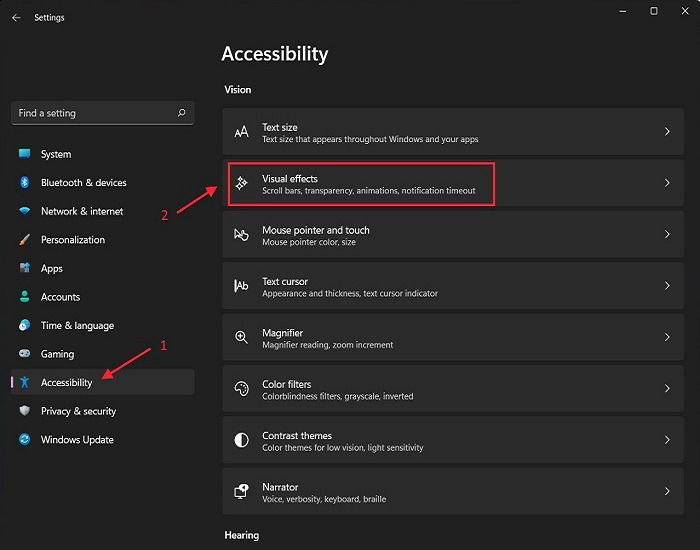
Task: Select Time & language
Action: point(103,325)
